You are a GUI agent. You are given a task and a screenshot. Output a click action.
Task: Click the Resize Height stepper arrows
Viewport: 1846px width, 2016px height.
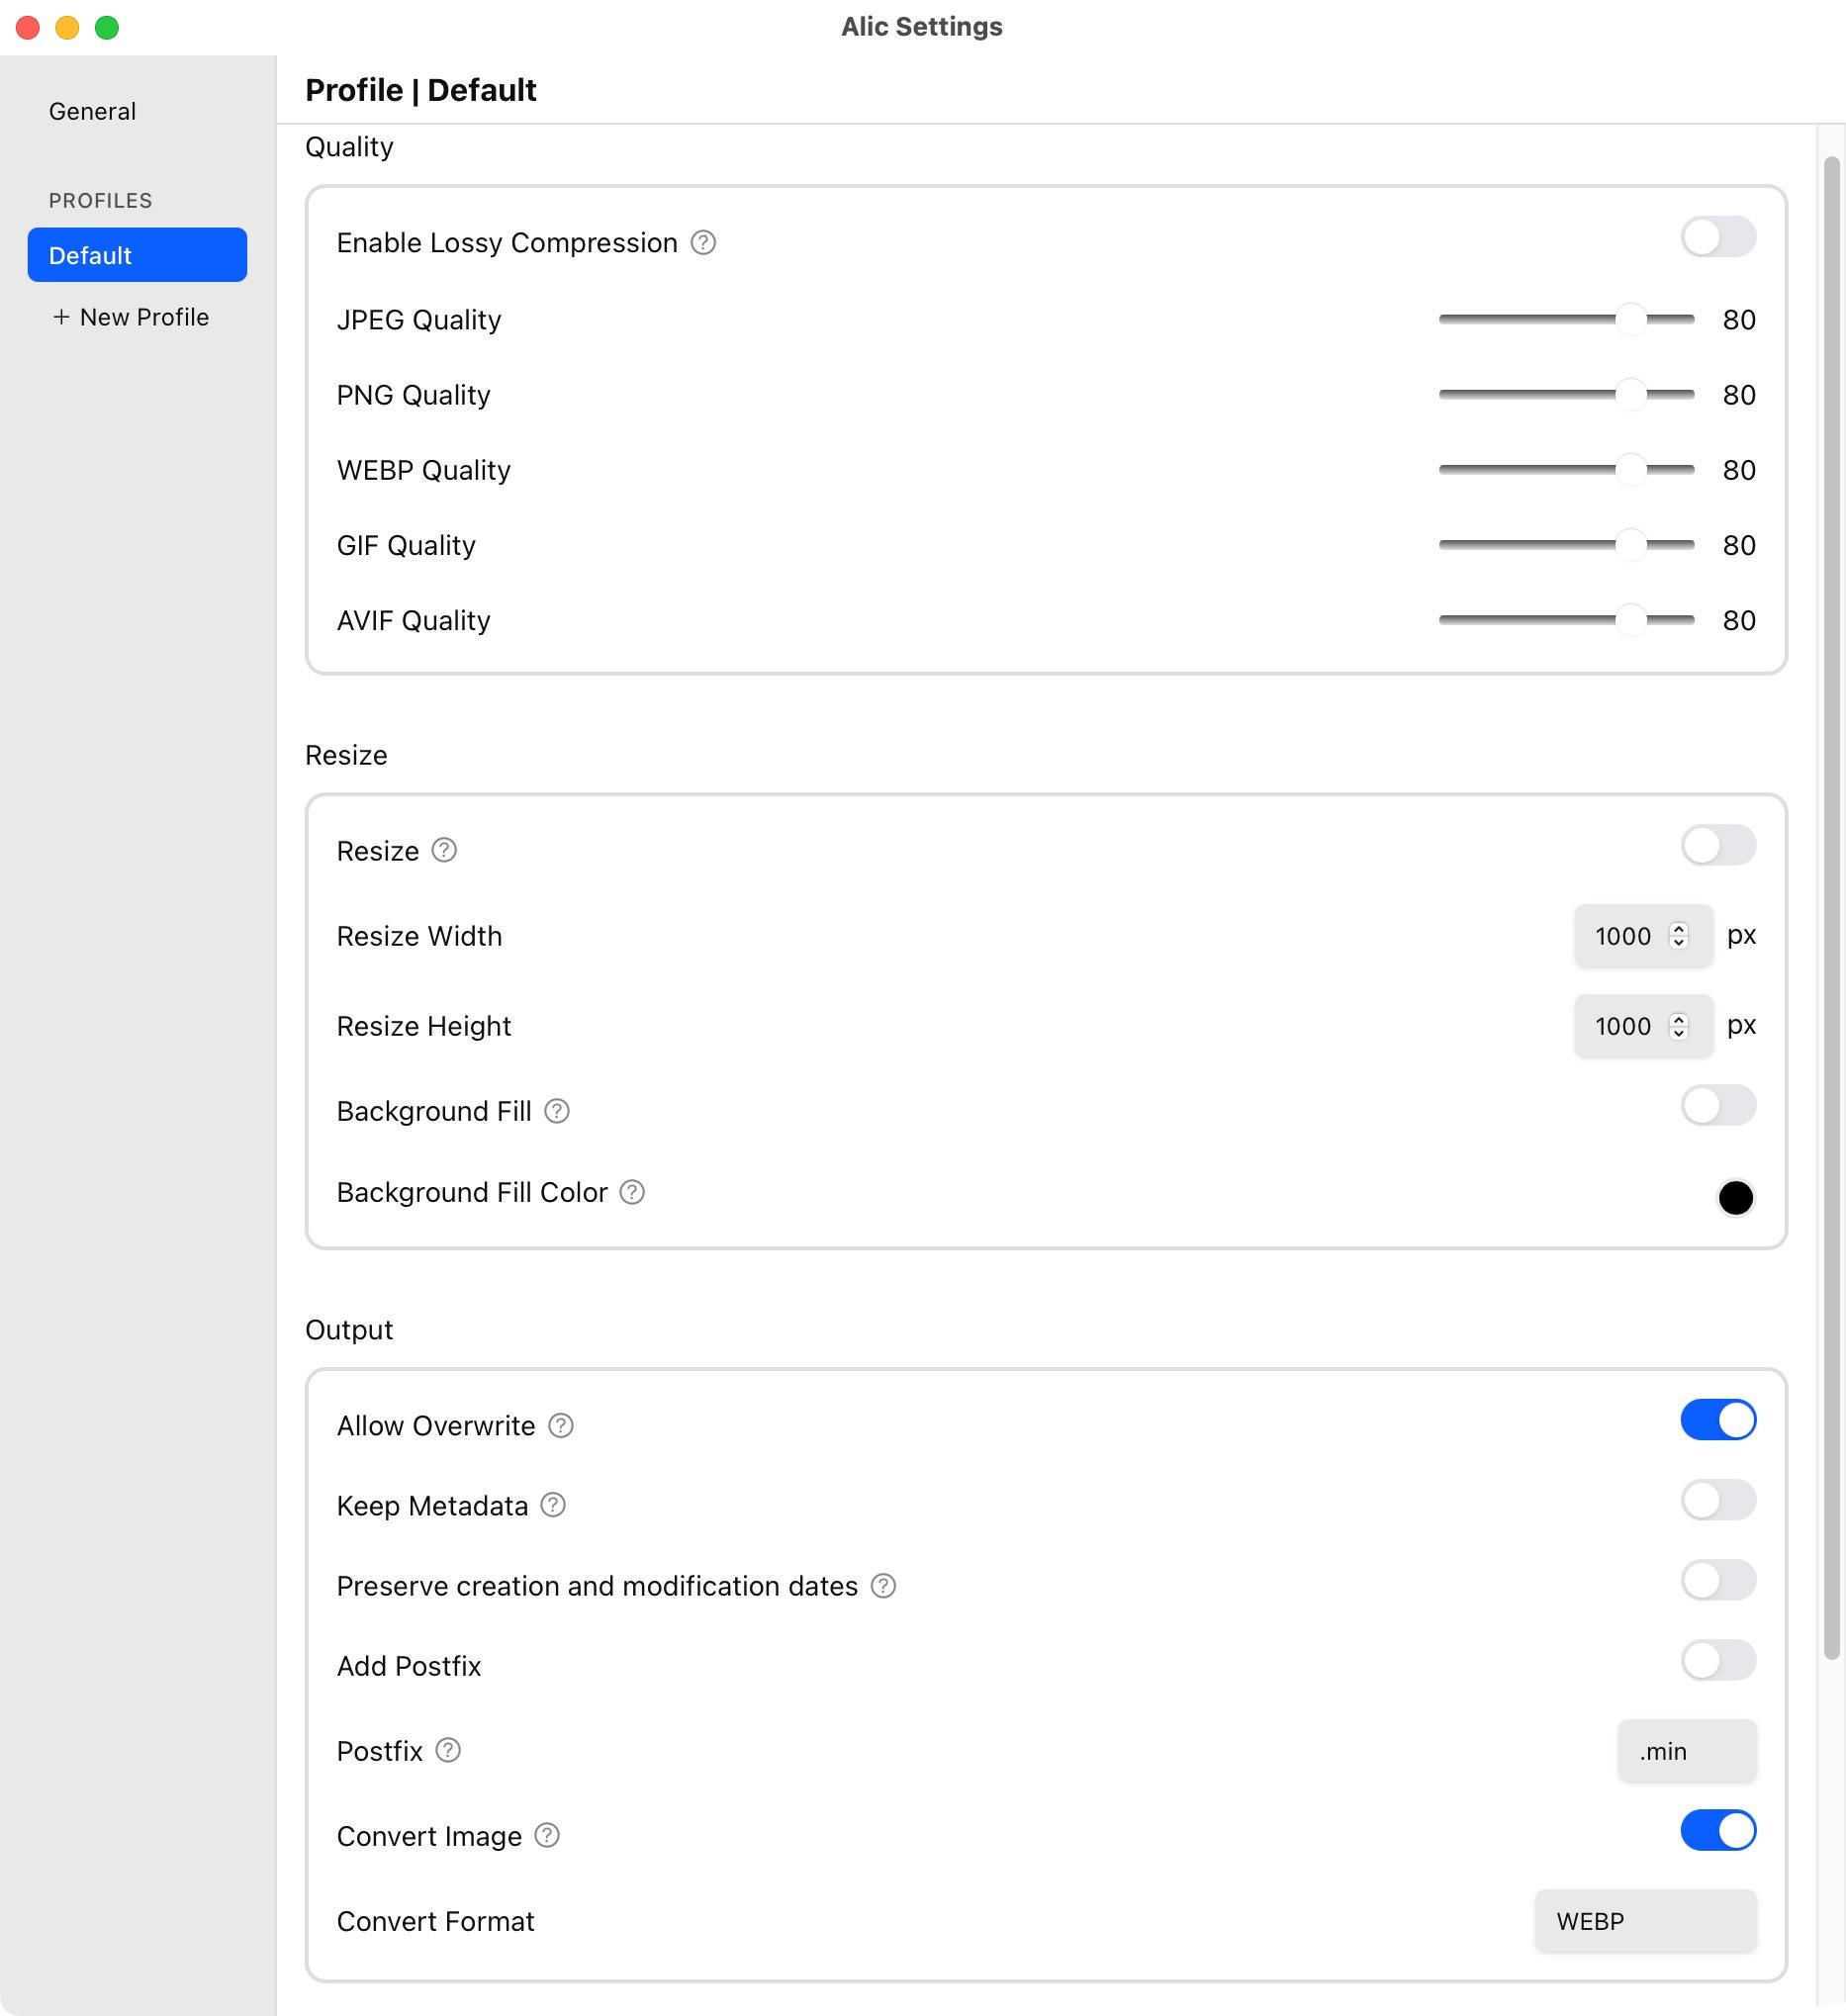point(1679,1026)
